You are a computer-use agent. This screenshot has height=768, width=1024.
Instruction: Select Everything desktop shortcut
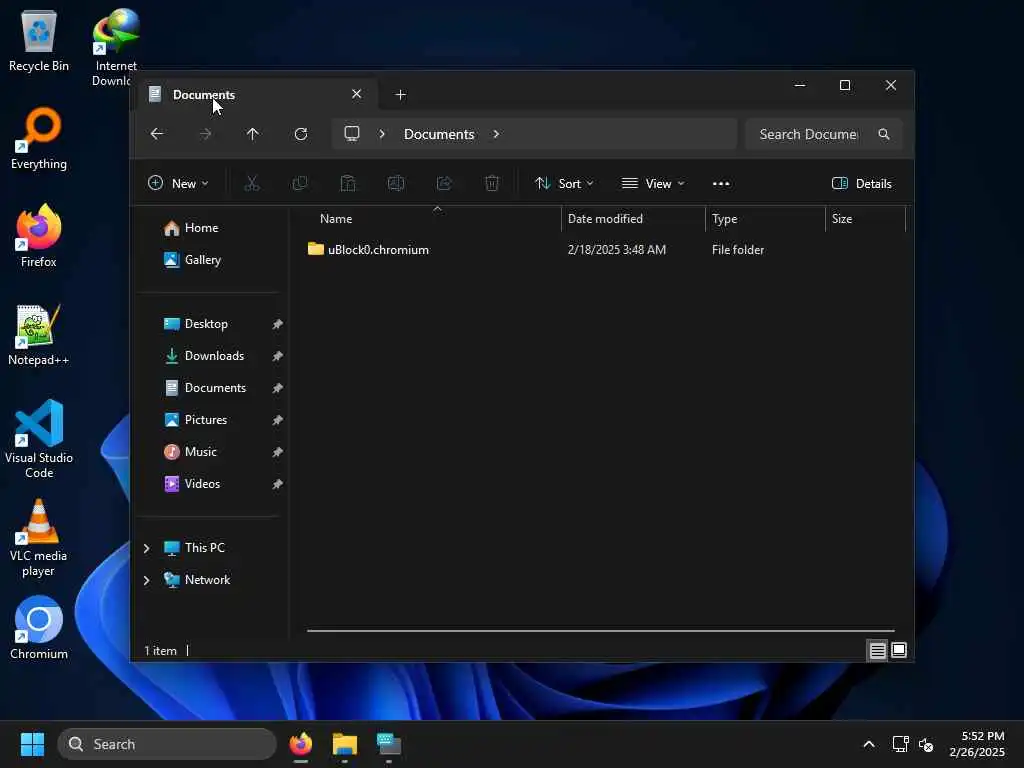pyautogui.click(x=39, y=139)
